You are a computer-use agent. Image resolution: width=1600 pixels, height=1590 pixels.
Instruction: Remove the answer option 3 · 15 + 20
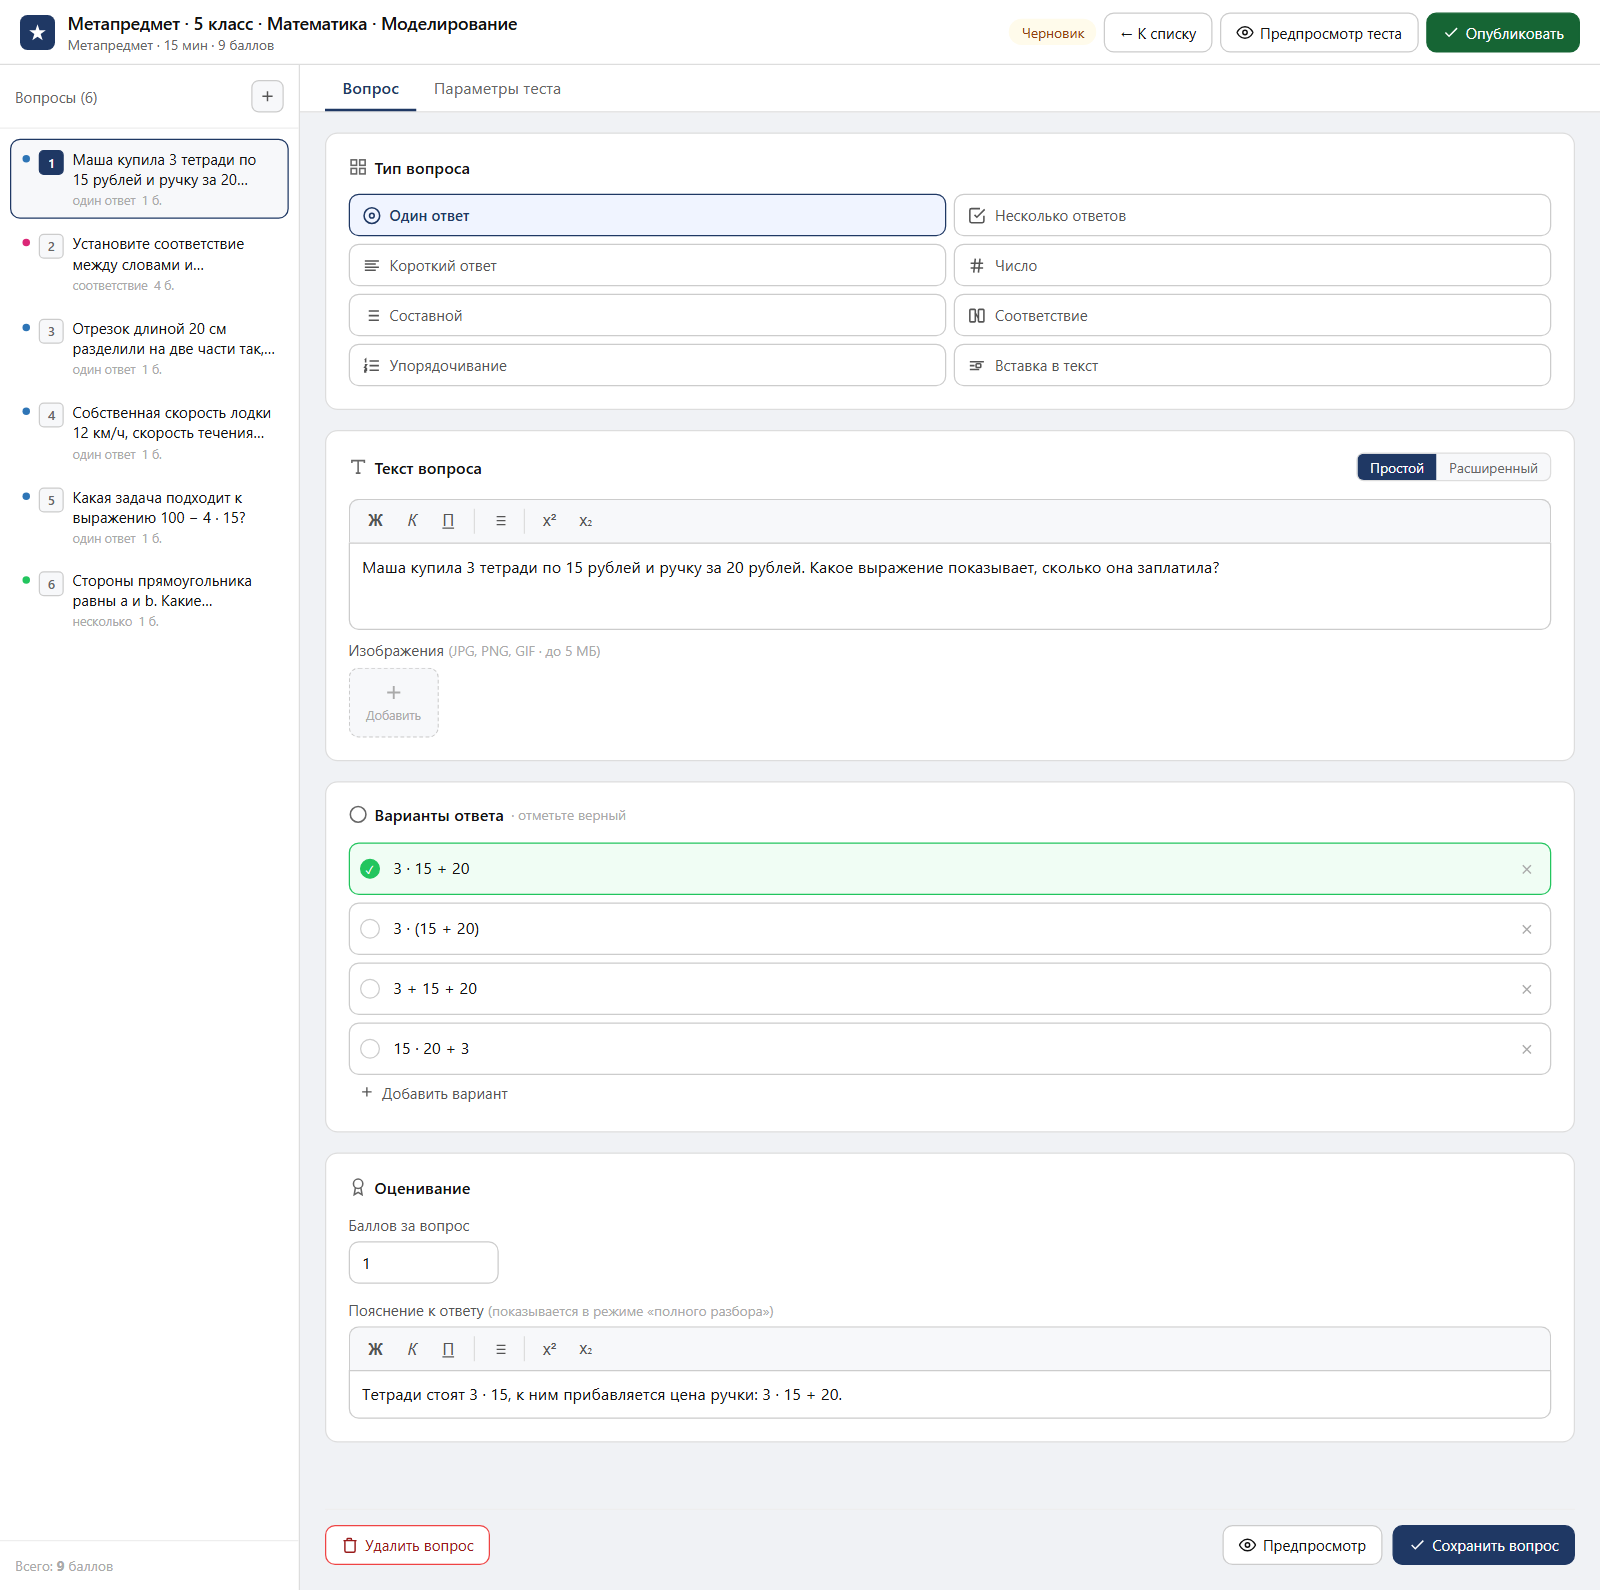pyautogui.click(x=1527, y=869)
